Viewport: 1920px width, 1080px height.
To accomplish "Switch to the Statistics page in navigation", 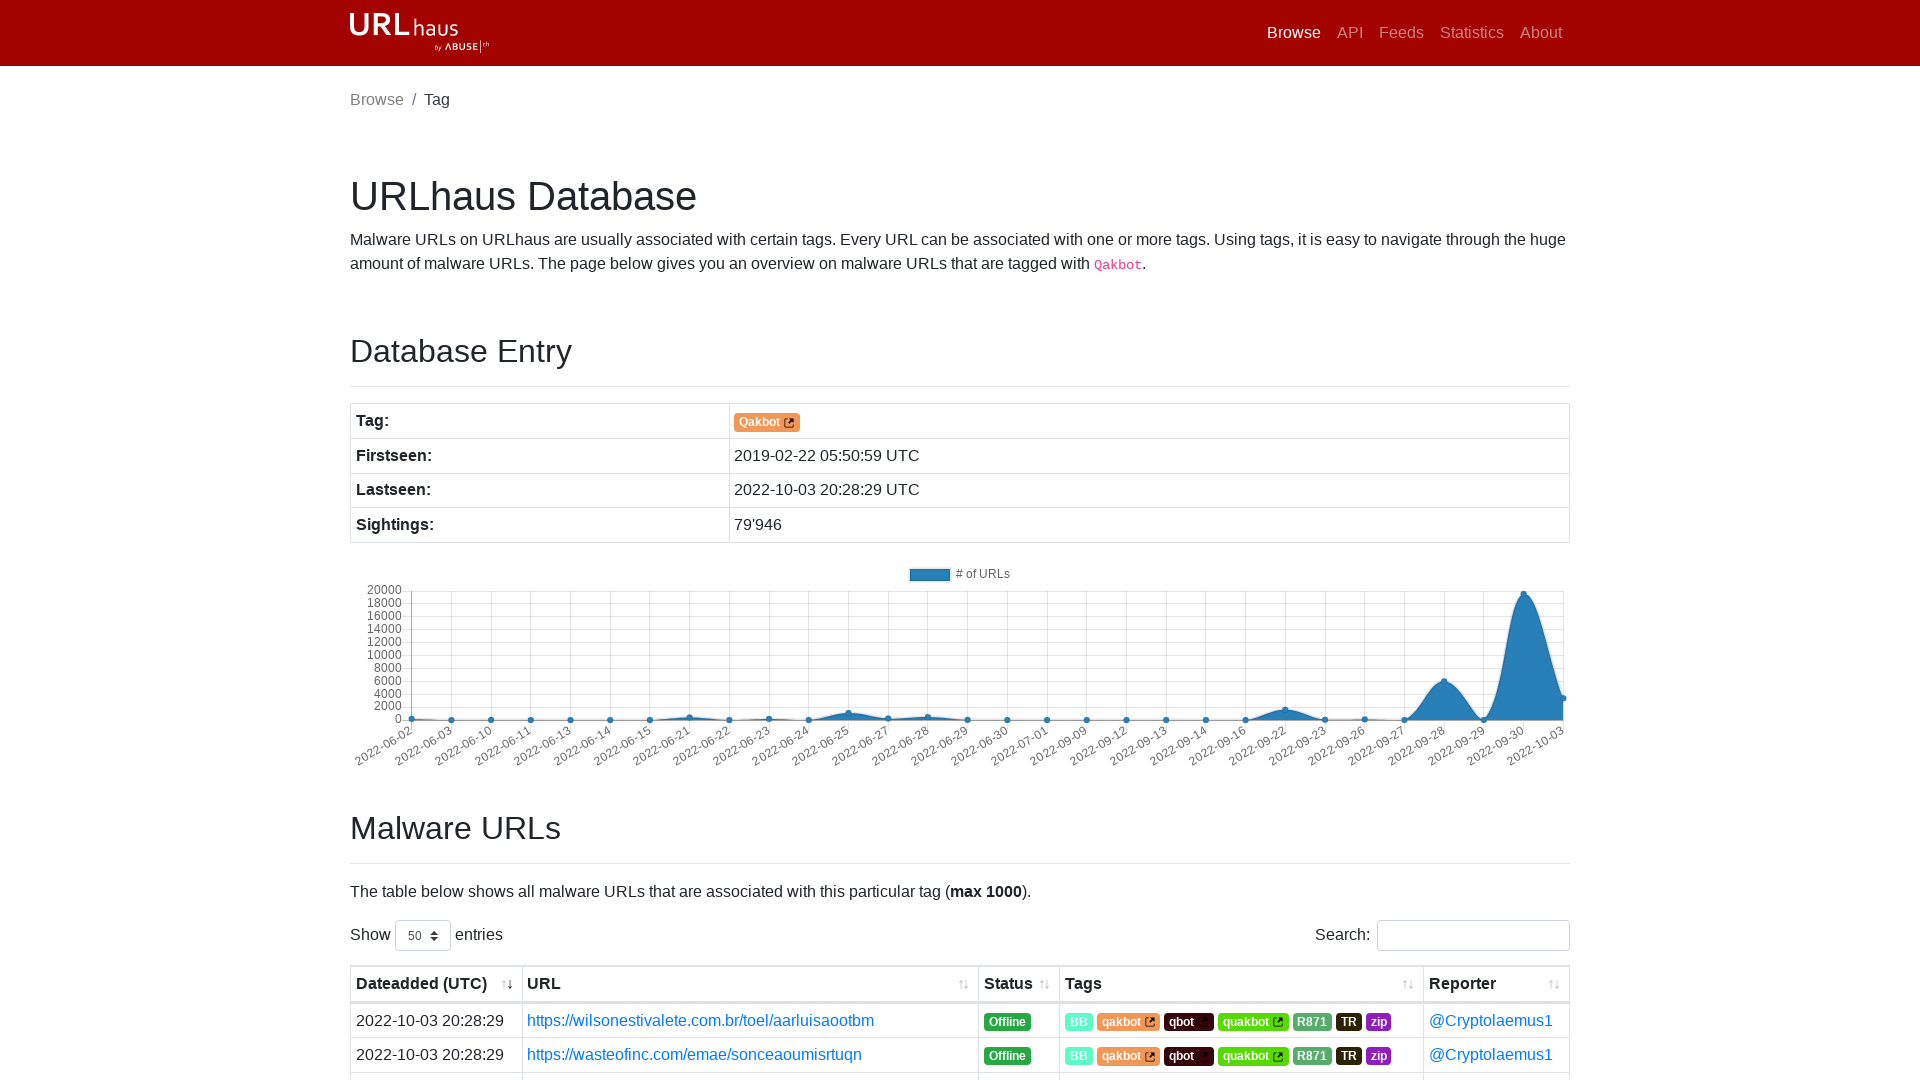I will click(x=1471, y=32).
